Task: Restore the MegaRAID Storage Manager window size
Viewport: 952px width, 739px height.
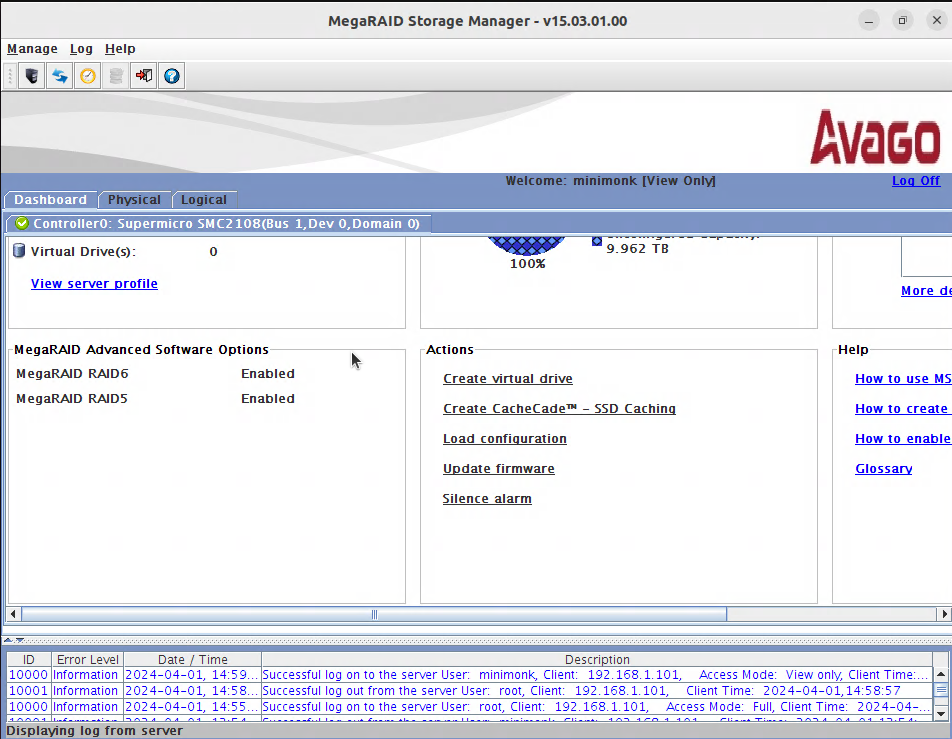Action: click(x=903, y=21)
